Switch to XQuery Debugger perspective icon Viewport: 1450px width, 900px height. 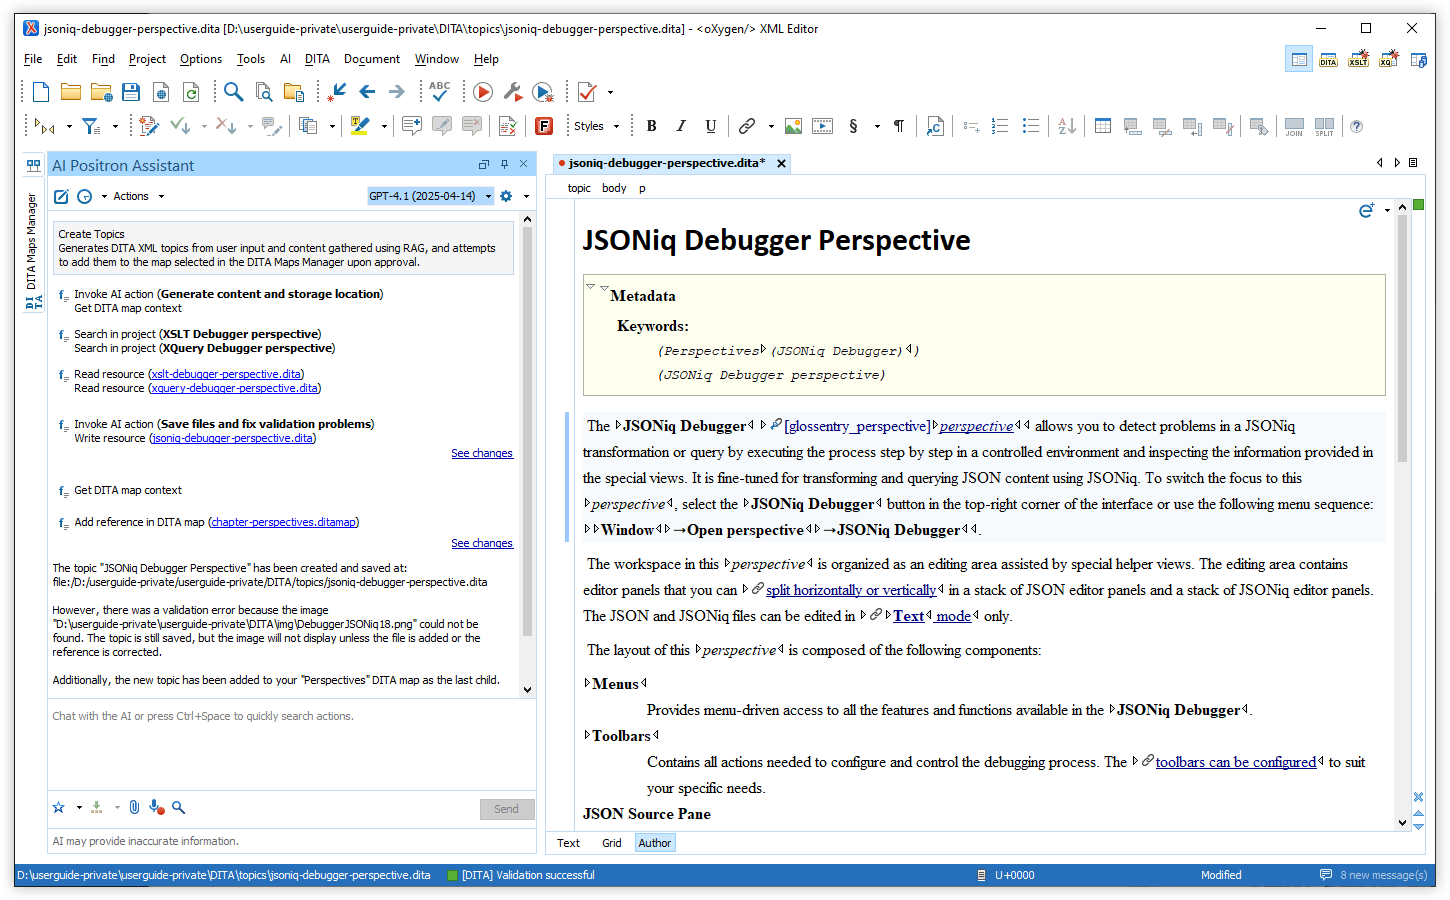[x=1388, y=60]
